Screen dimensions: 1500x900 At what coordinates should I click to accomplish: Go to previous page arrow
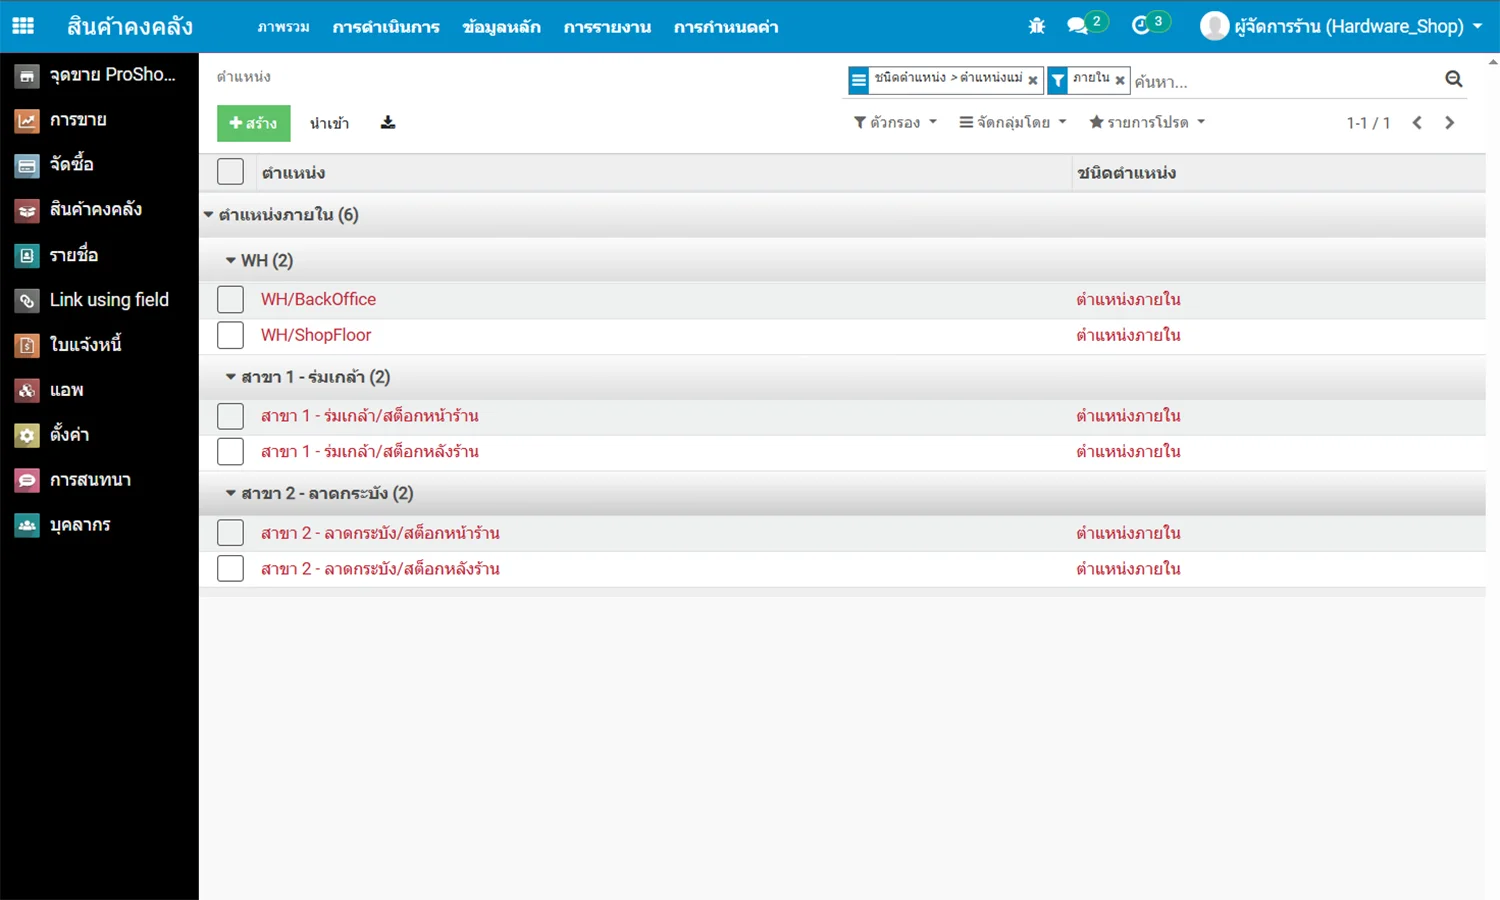[x=1417, y=123]
